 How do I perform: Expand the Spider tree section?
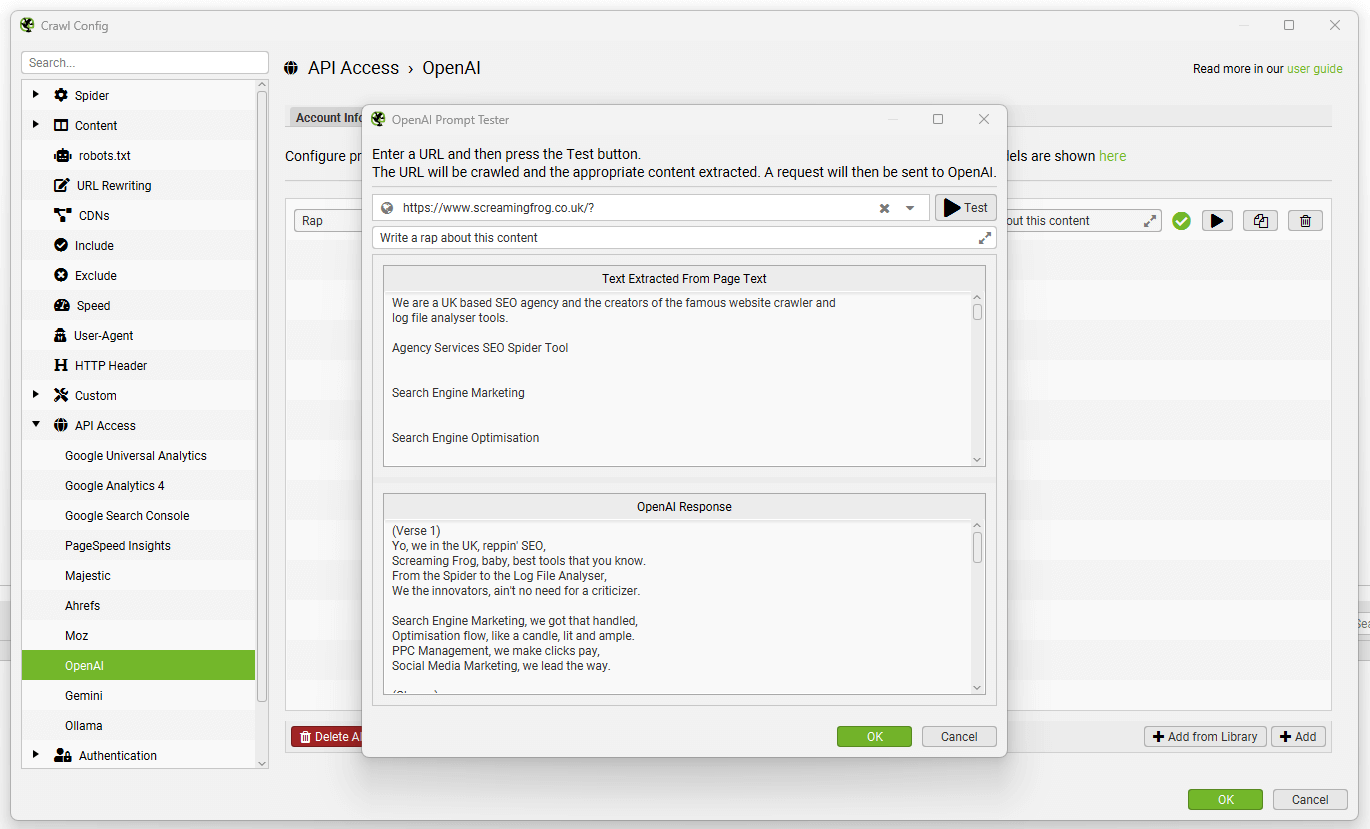[36, 95]
